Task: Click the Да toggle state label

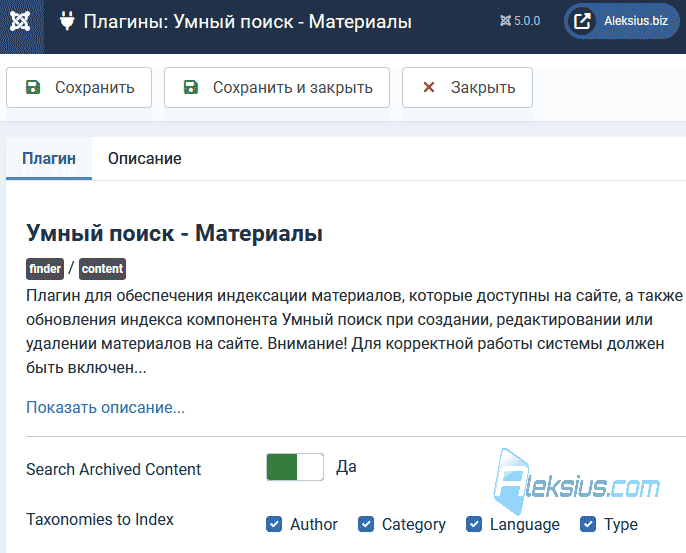Action: 346,467
